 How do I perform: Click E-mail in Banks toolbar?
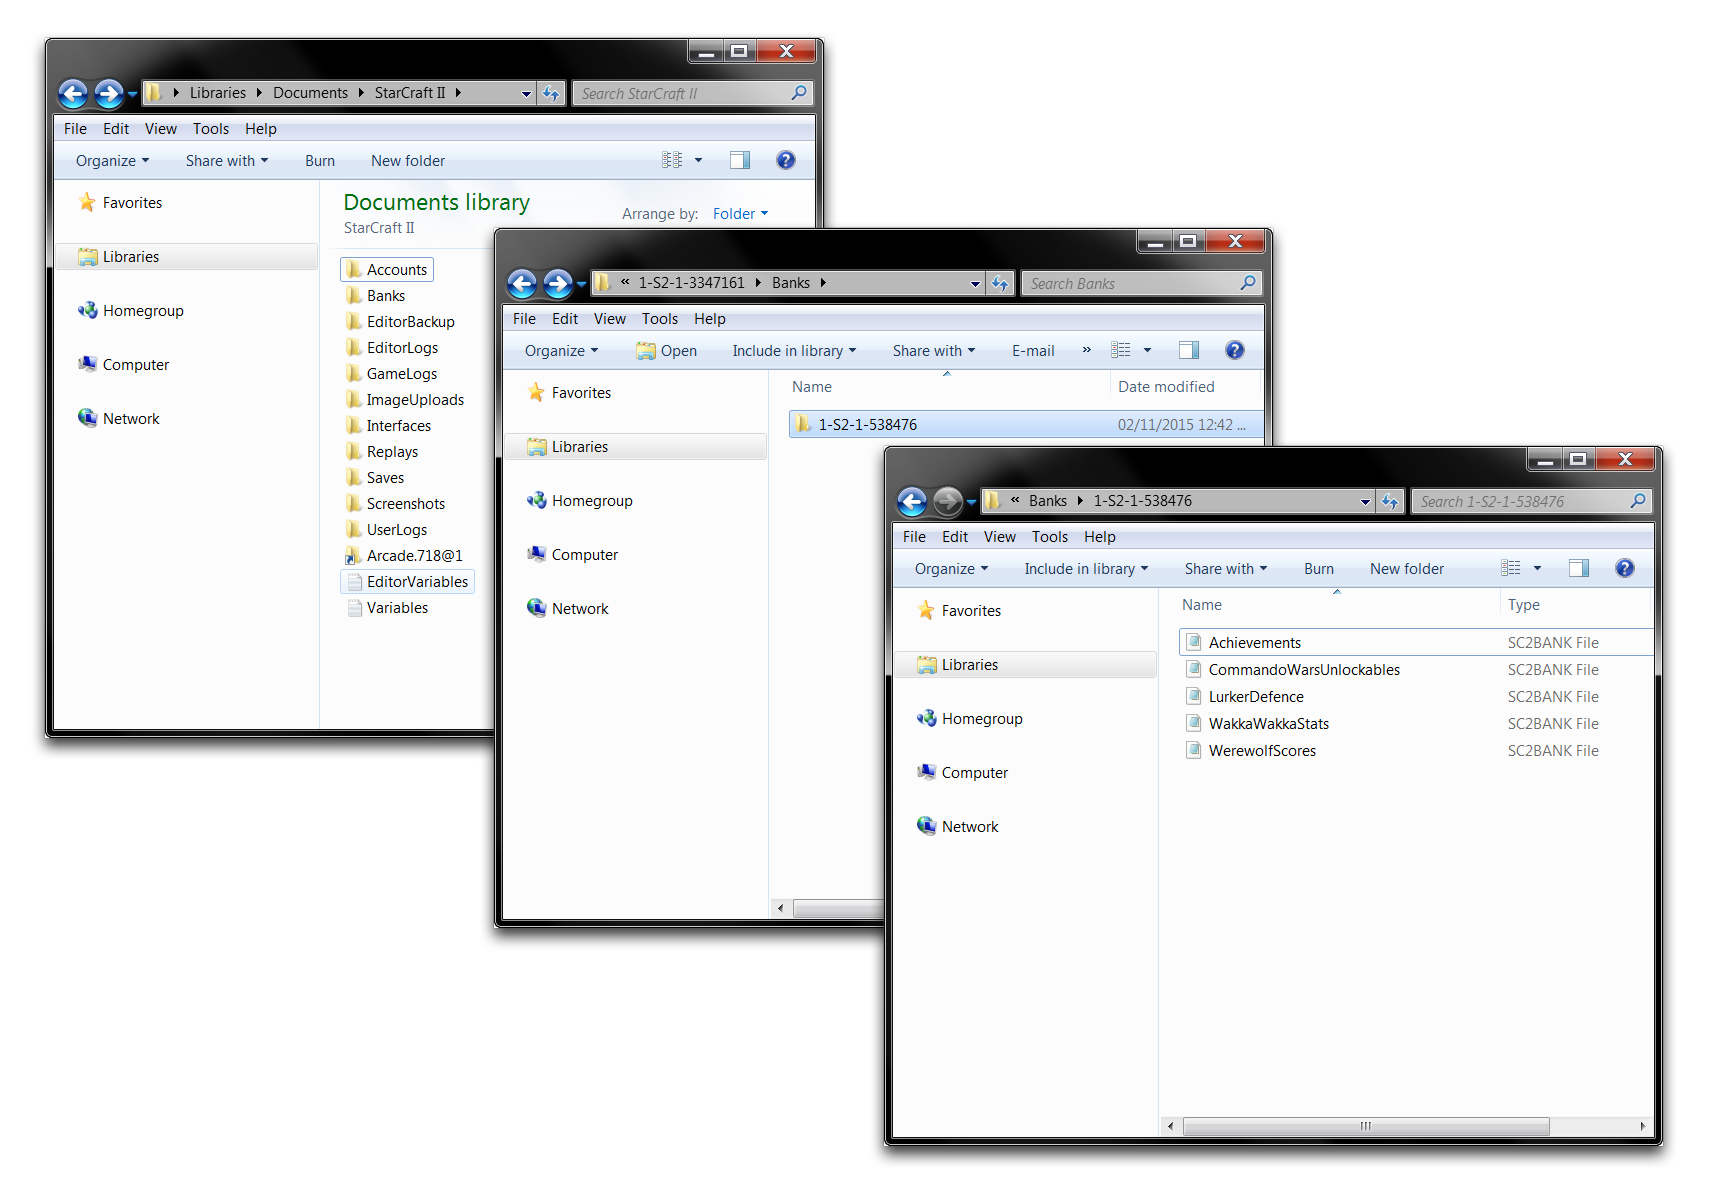pos(1033,350)
